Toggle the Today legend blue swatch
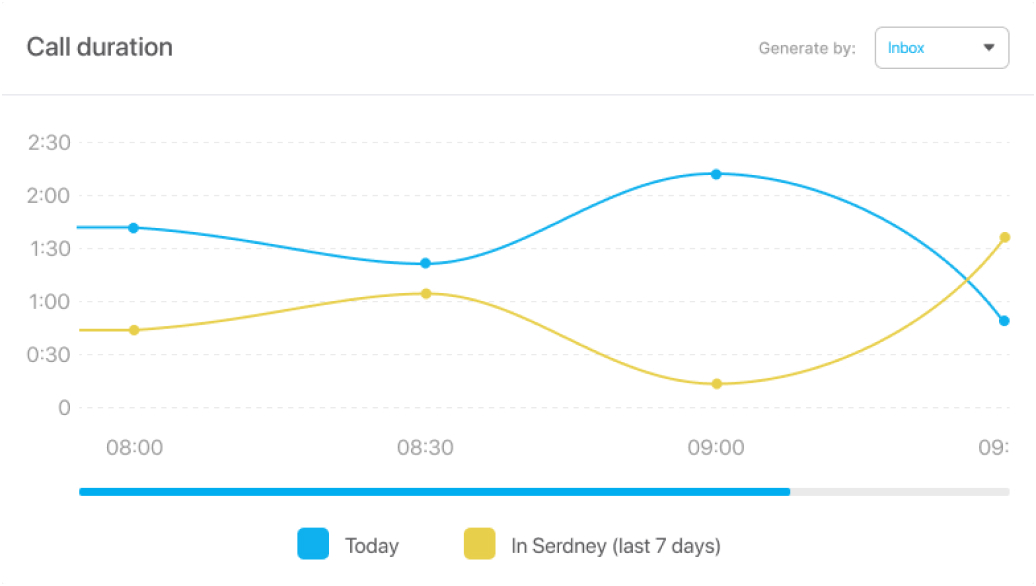 click(313, 545)
